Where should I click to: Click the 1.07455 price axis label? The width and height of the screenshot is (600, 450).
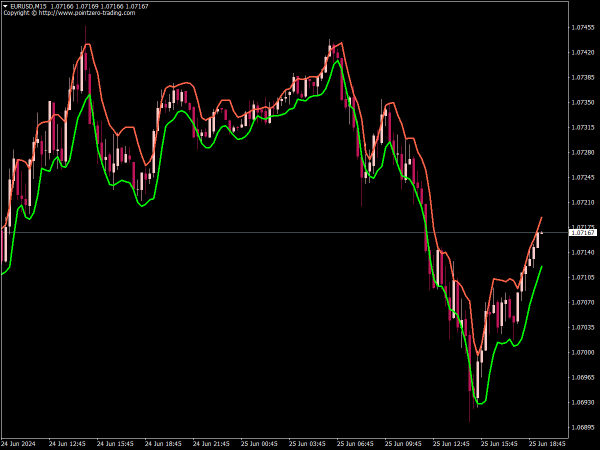(583, 28)
